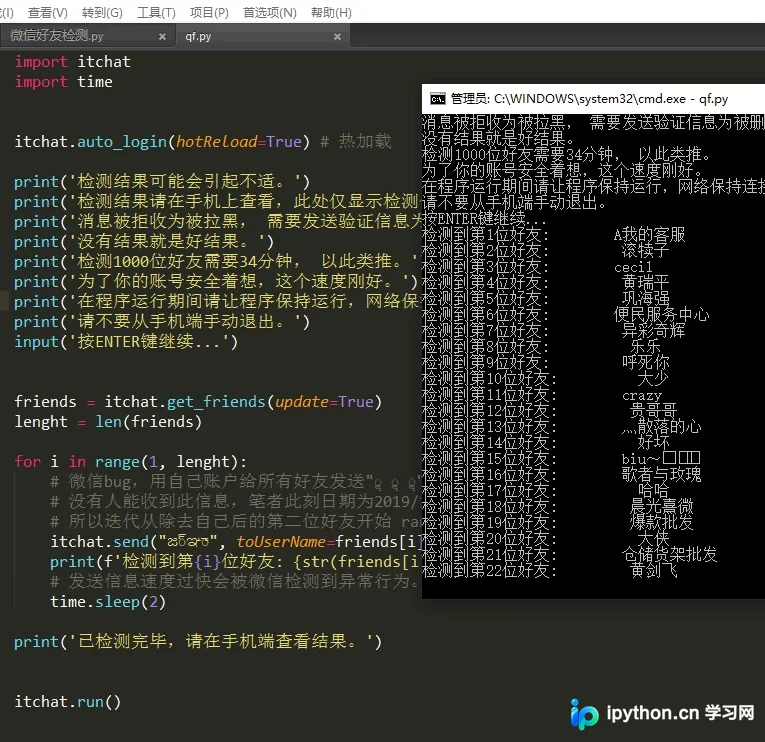Click the comment starting '# 发送信息速度过快'
The width and height of the screenshot is (765, 742).
235,582
